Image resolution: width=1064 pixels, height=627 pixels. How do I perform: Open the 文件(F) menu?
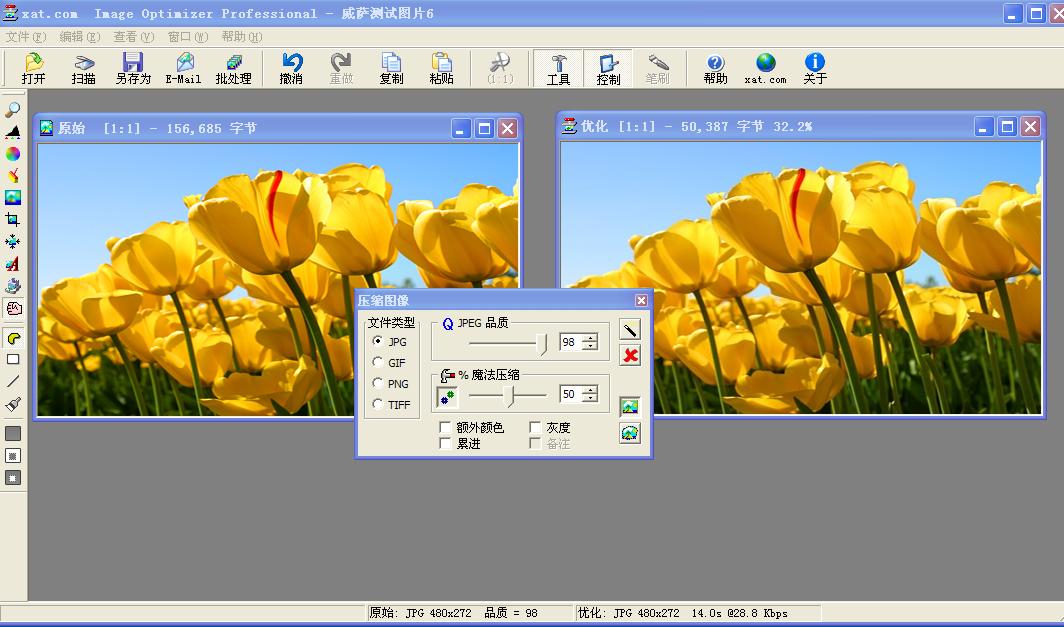(x=26, y=37)
